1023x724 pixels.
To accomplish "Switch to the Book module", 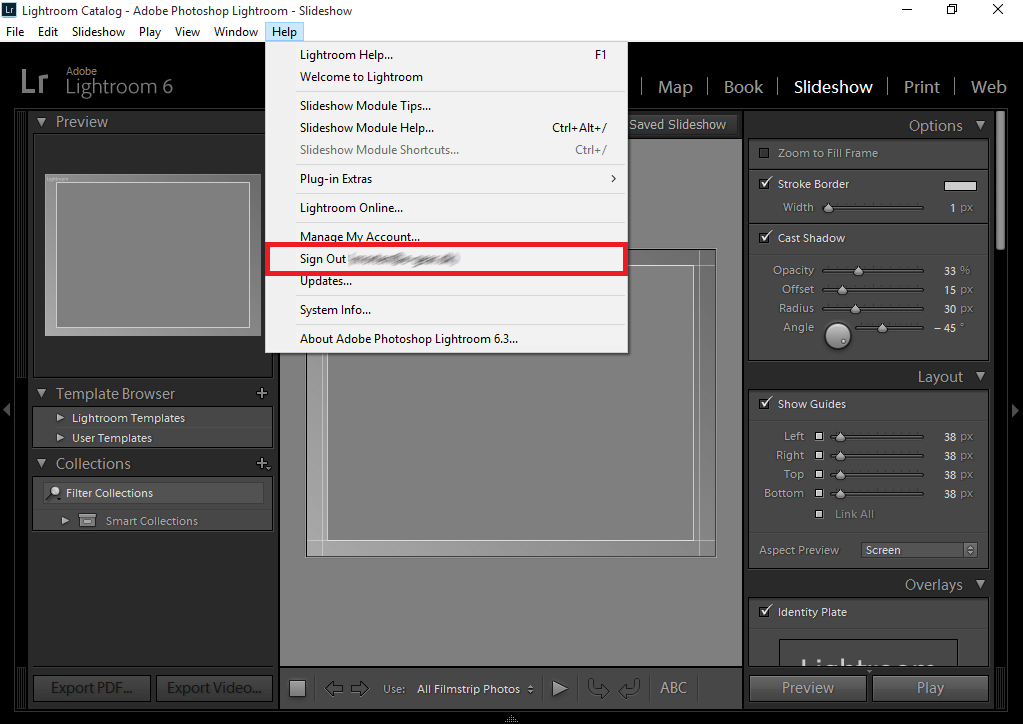I will coord(743,87).
